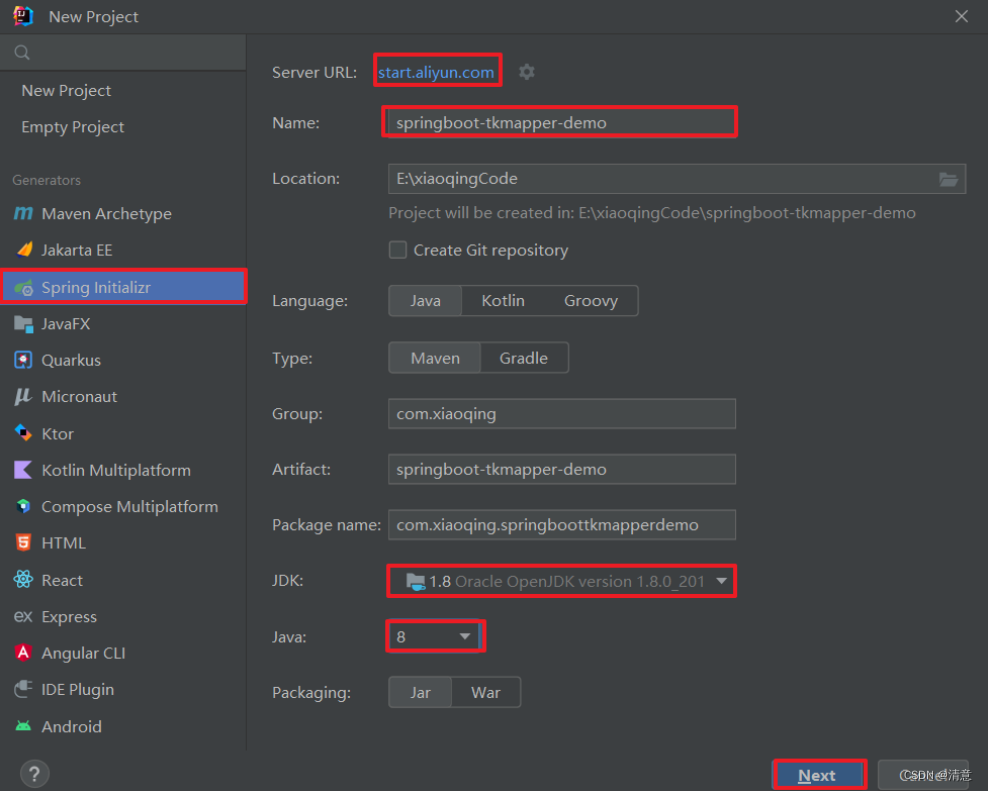This screenshot has width=988, height=791.
Task: Click the Jakarta EE feather icon
Action: [x=24, y=250]
